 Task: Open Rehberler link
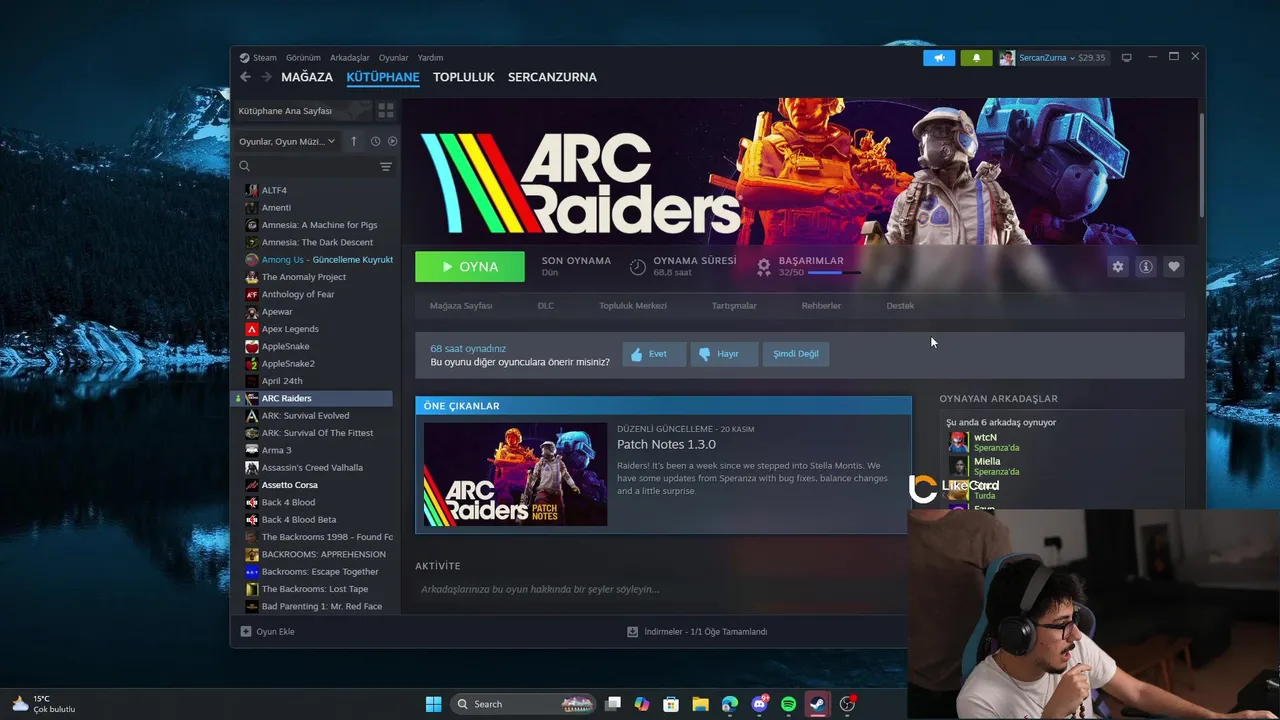coord(821,306)
